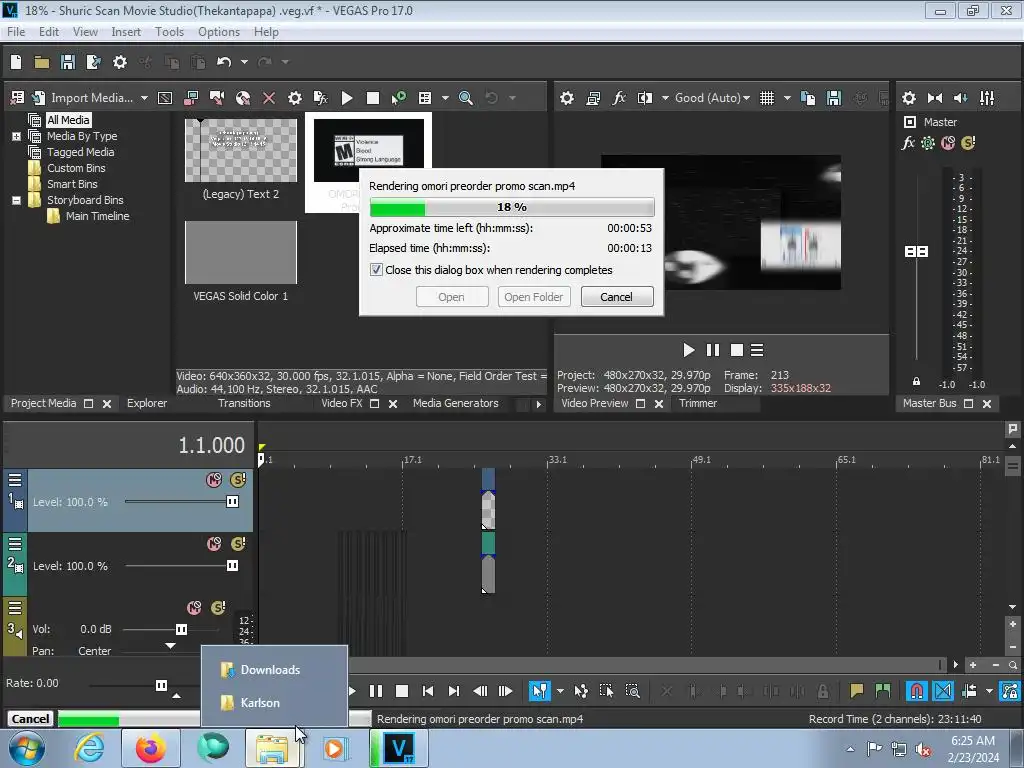Open the Project Media views dropdown arrow

445,98
